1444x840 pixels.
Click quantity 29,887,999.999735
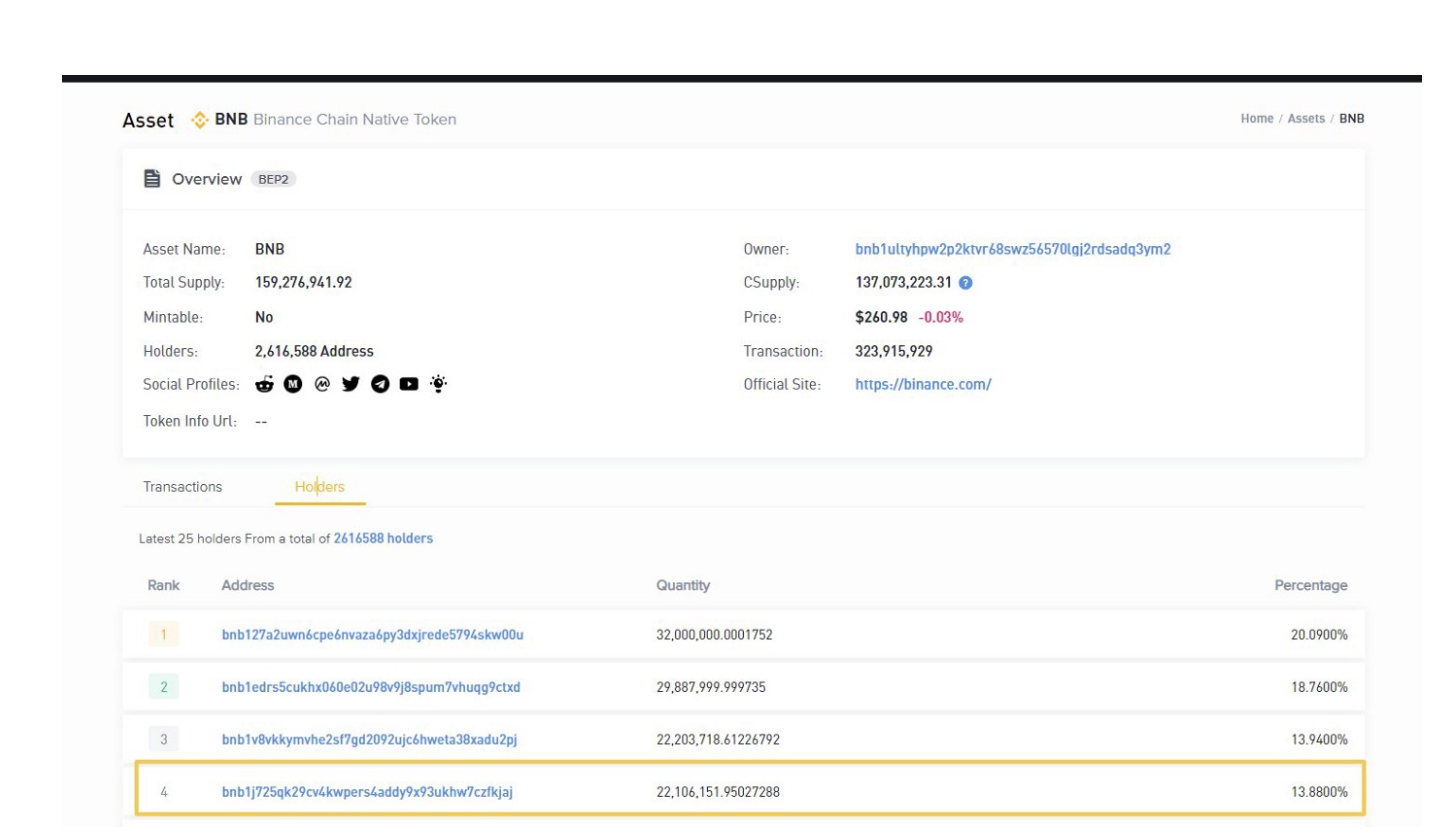(711, 687)
